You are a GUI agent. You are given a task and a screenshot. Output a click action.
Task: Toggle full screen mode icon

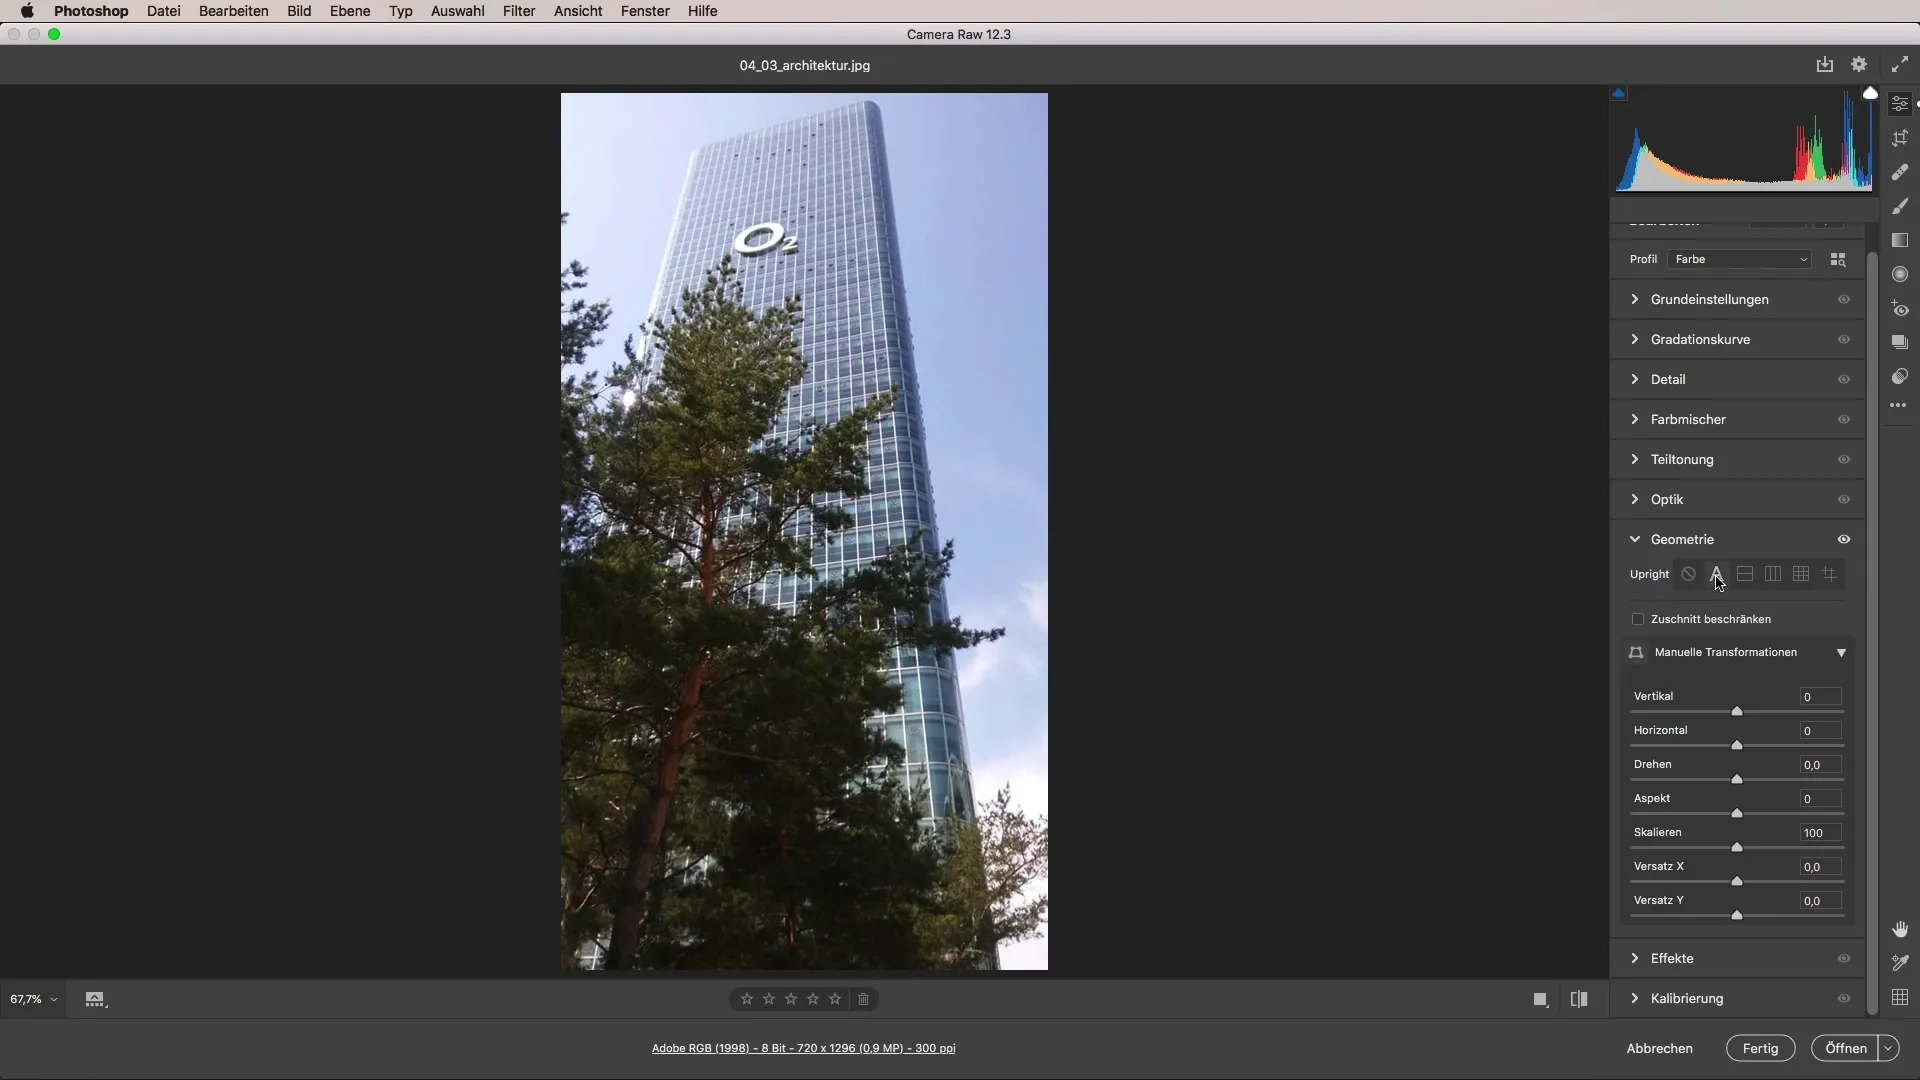(x=1899, y=64)
